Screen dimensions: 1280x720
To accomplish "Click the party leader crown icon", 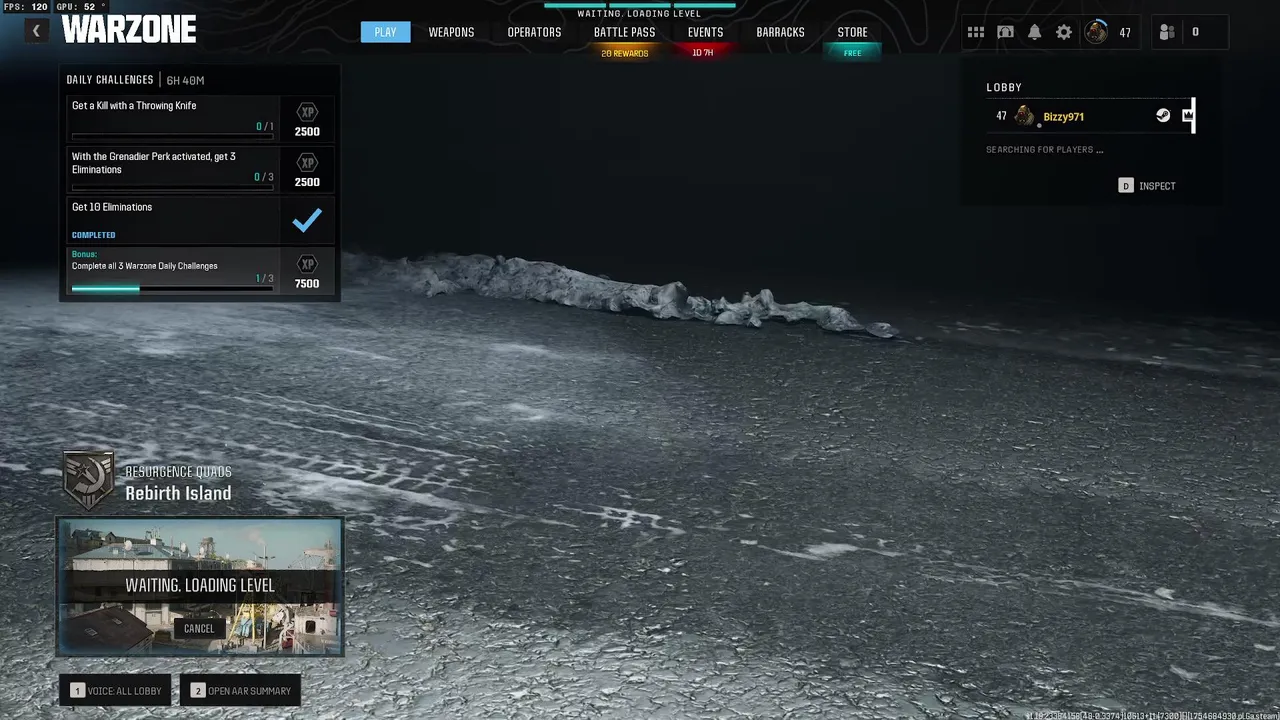I will click(1187, 116).
